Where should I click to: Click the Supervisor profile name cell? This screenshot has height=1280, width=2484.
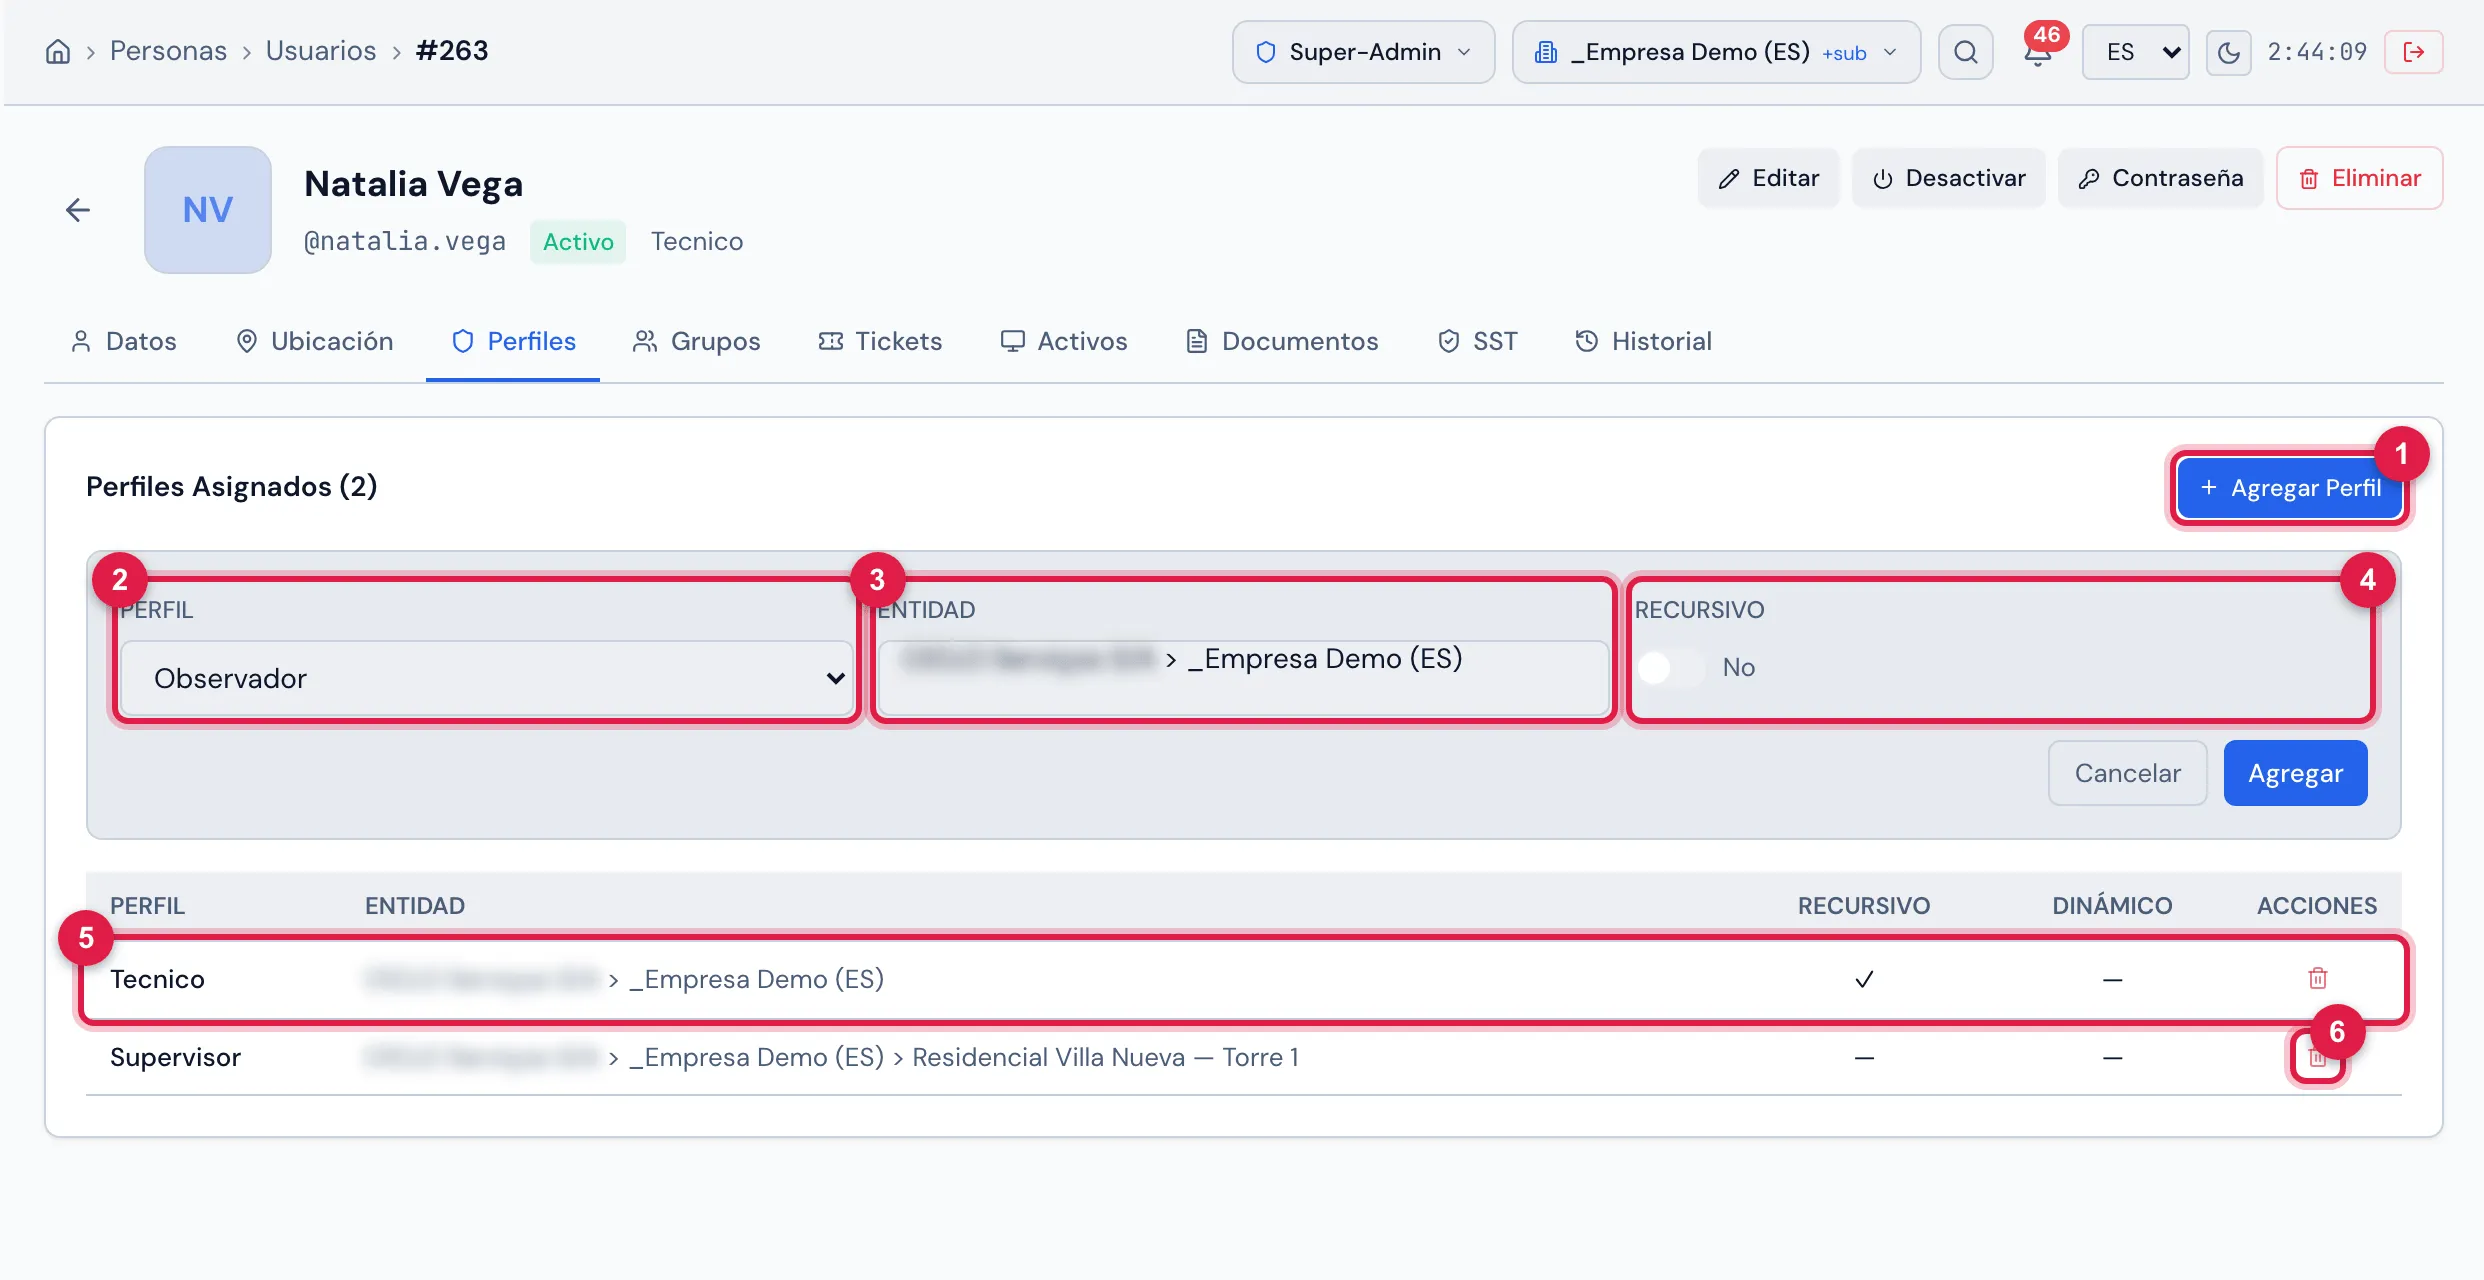(x=175, y=1057)
